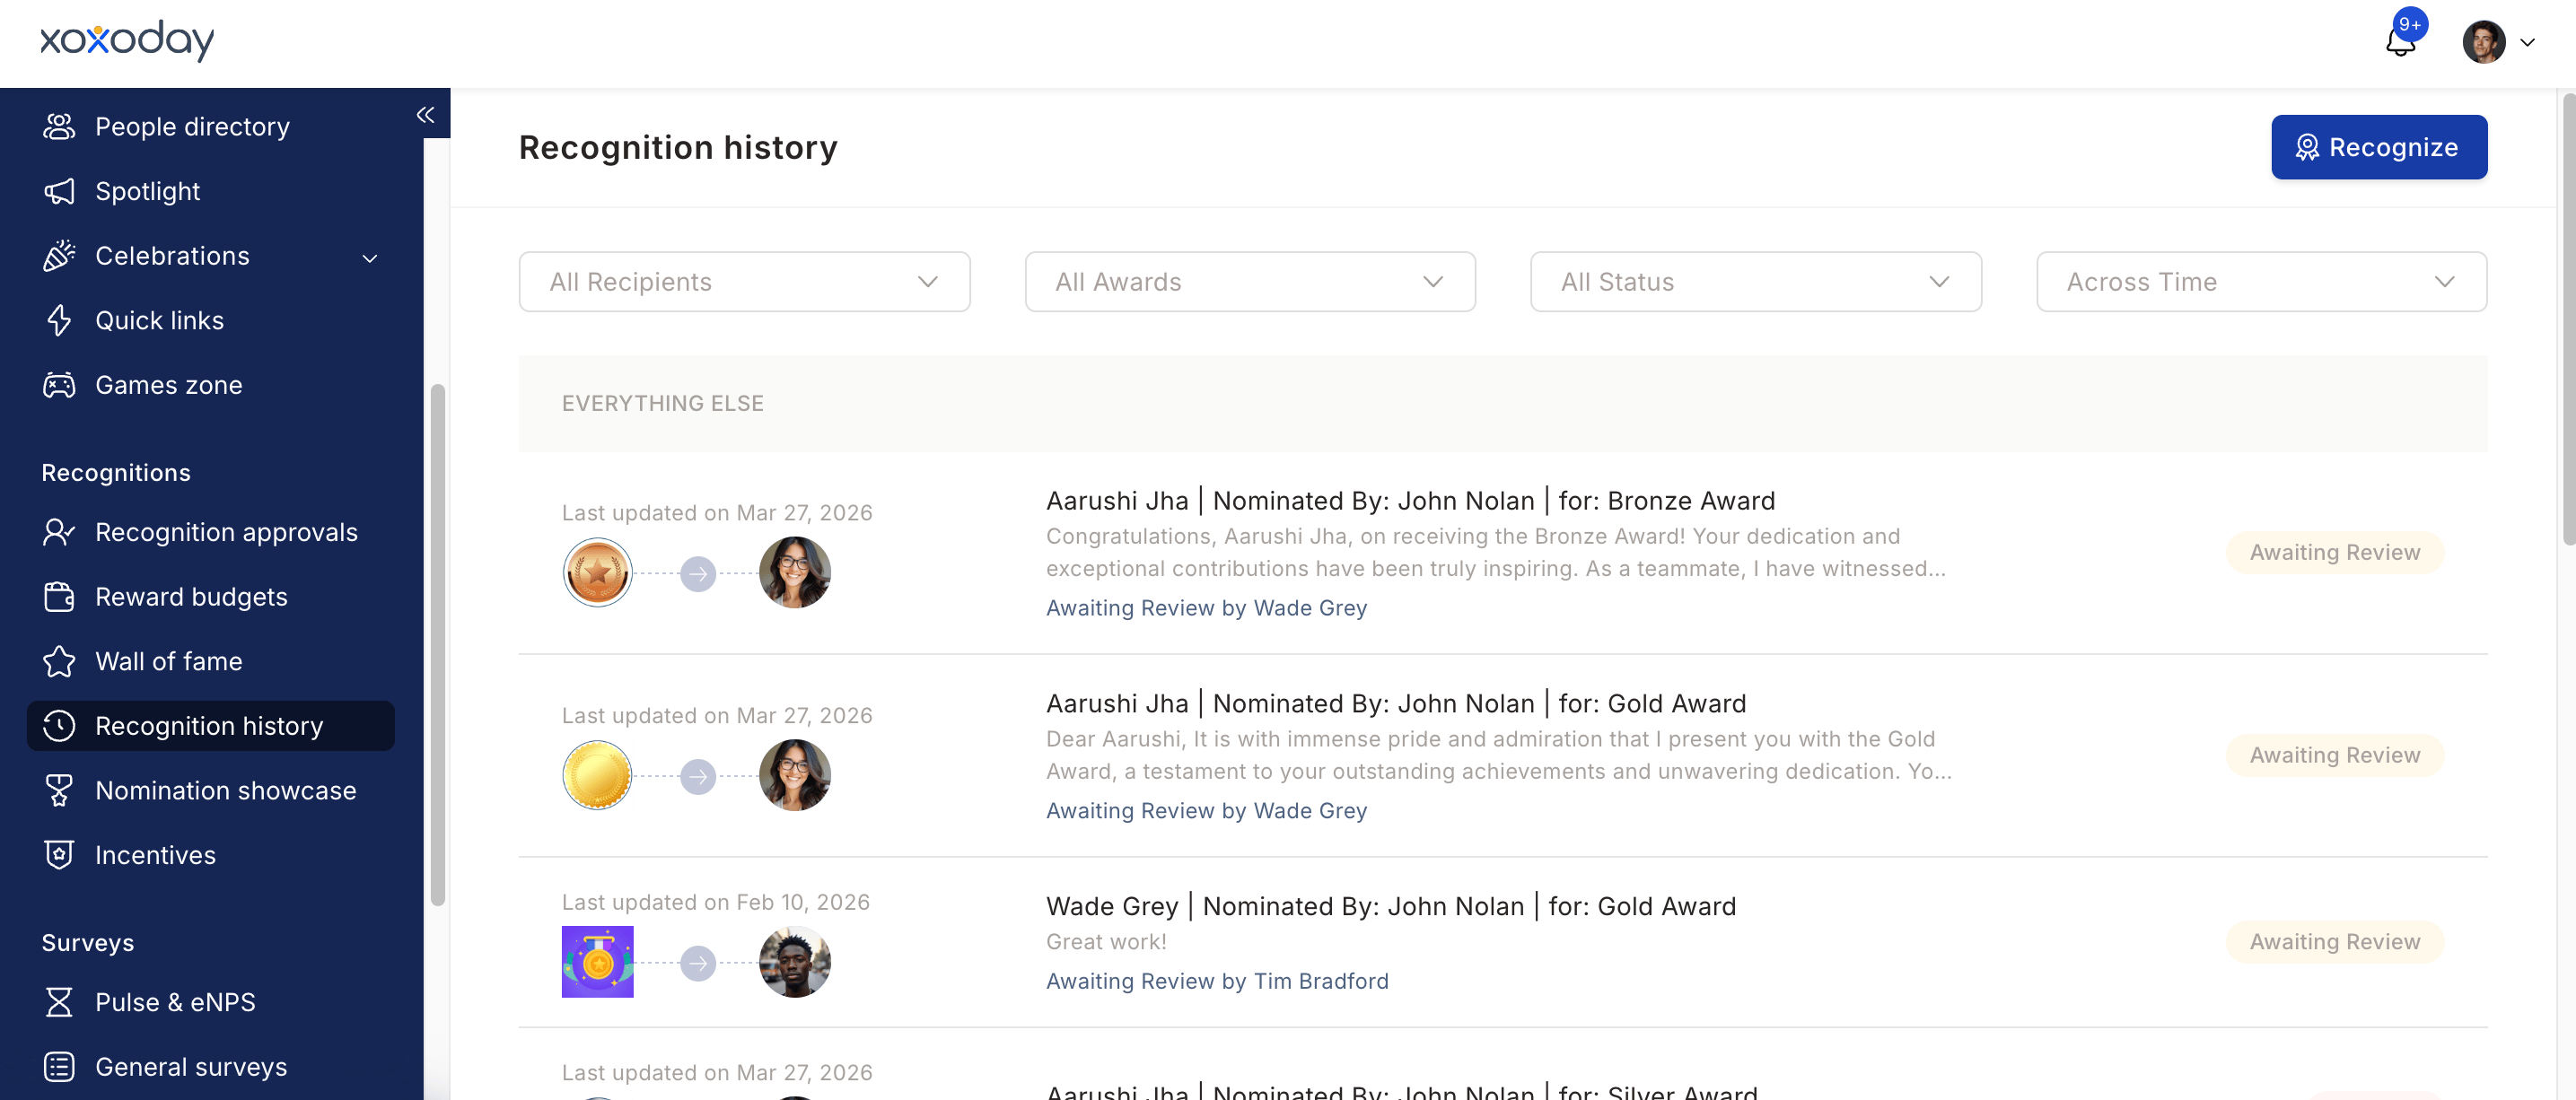Click the Recognize button
The image size is (2576, 1100).
tap(2378, 147)
